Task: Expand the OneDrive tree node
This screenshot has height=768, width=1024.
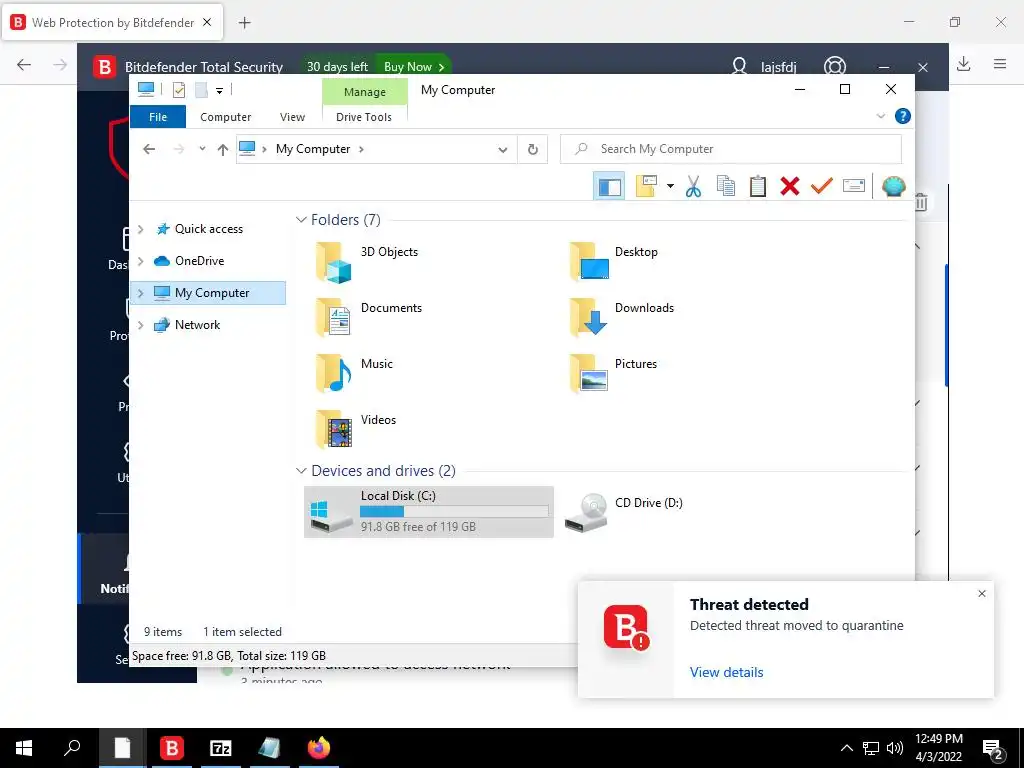Action: (140, 261)
